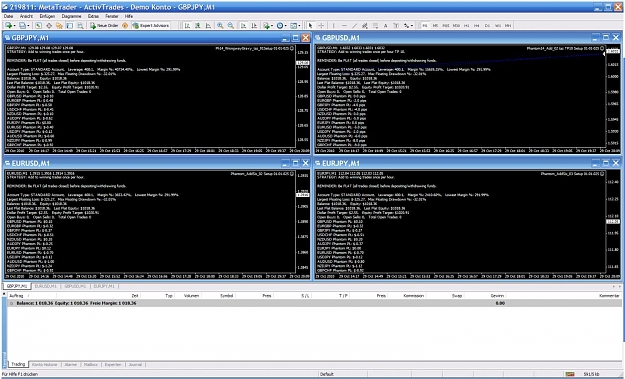Sort by the Auftrag column header
The height and width of the screenshot is (379, 625).
click(x=32, y=296)
